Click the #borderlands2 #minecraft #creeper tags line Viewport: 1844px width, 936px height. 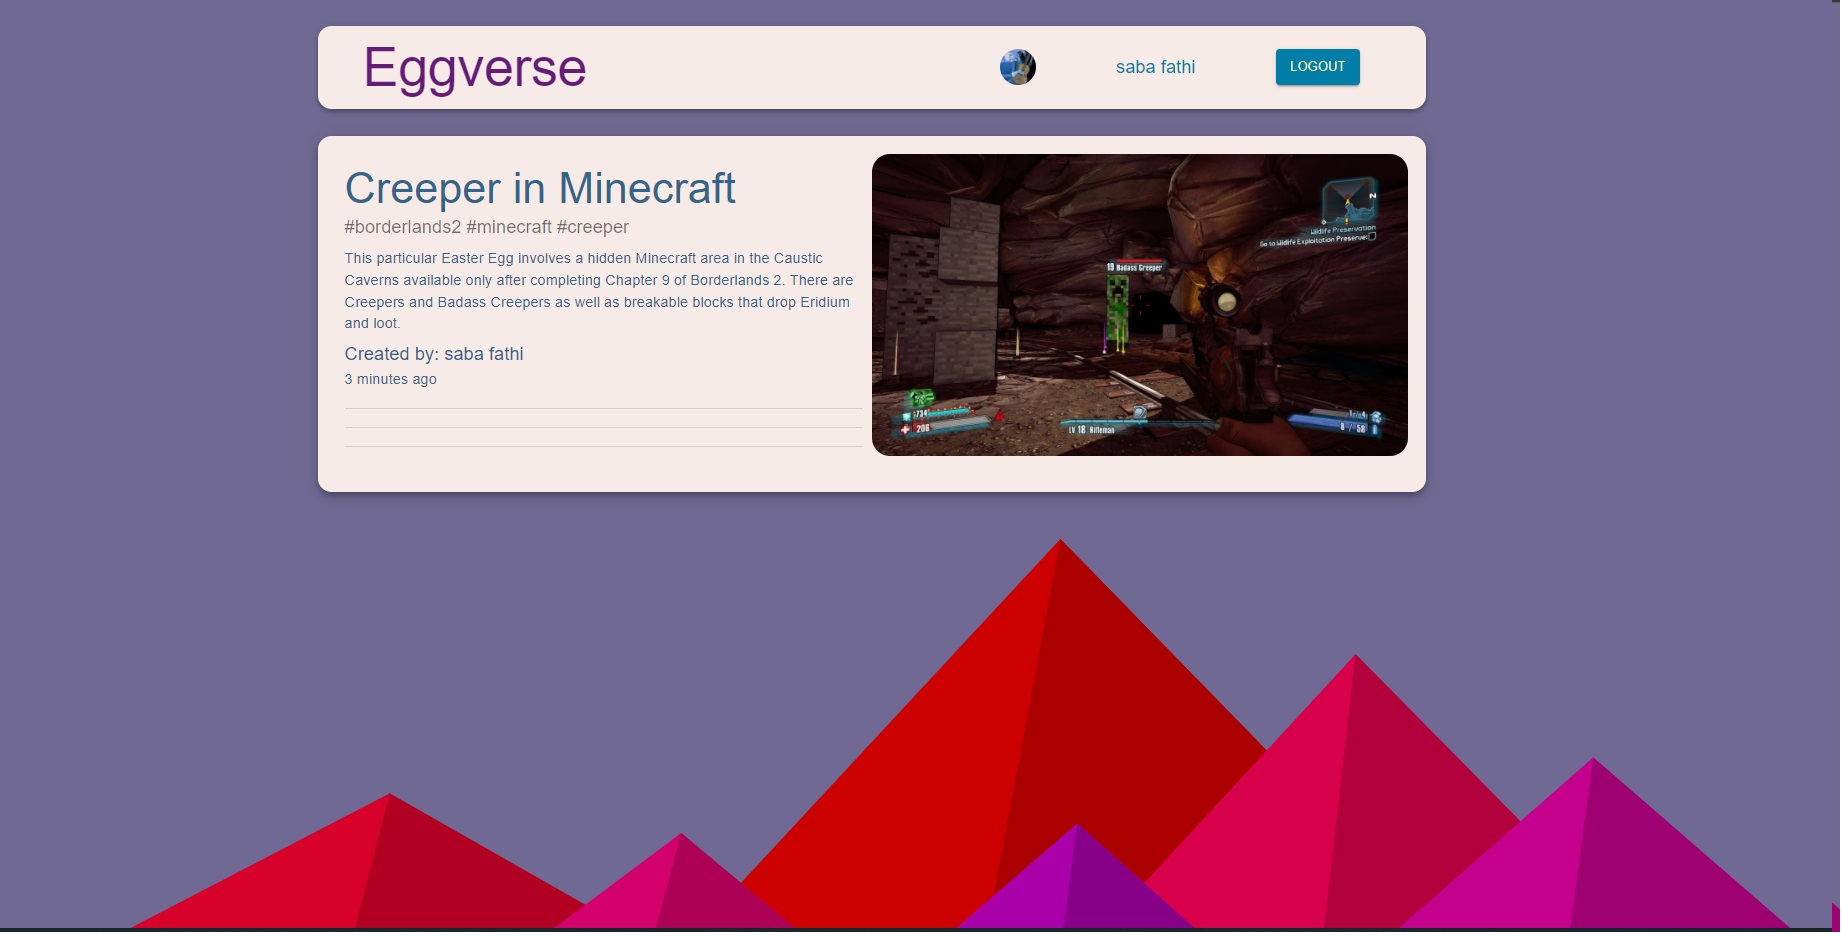point(487,227)
